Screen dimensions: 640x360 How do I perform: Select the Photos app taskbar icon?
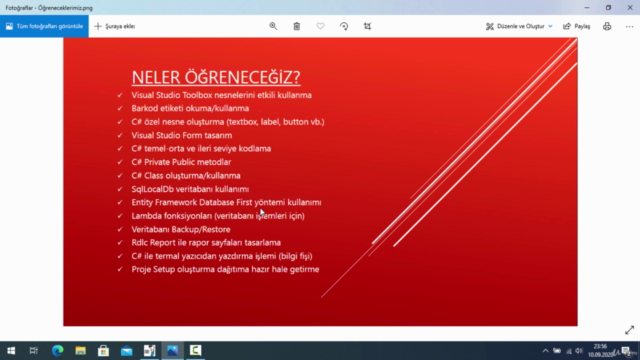173,351
